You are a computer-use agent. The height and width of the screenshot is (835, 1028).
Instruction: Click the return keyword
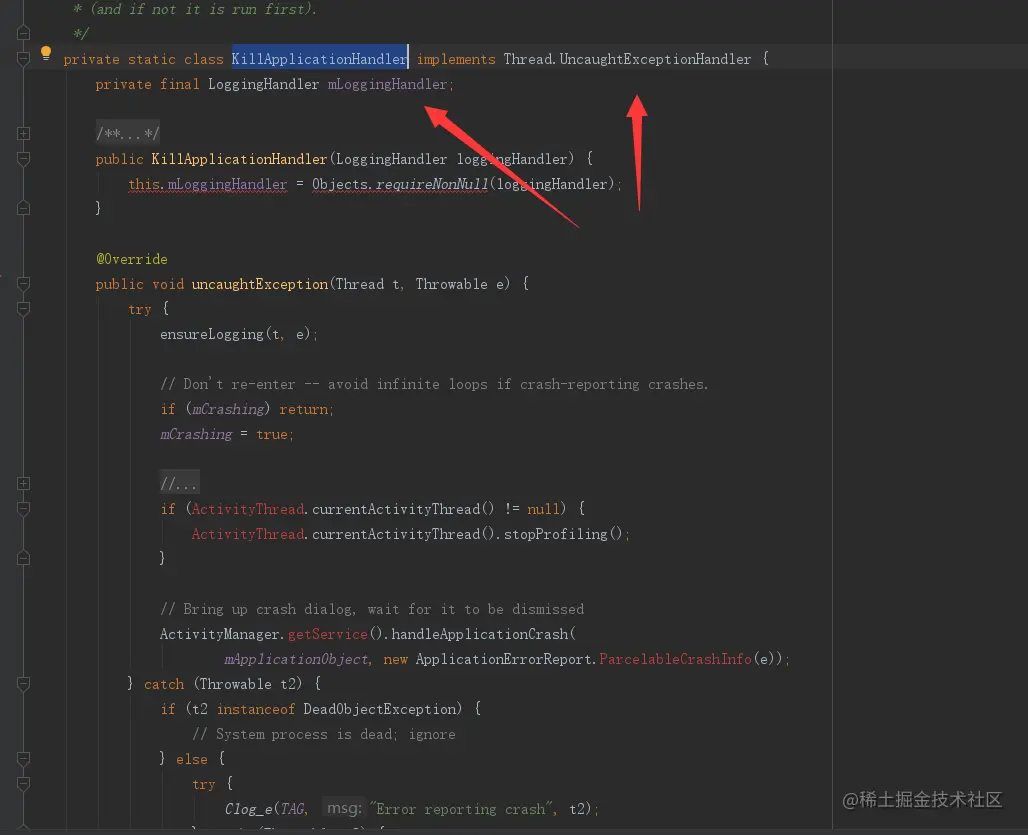pyautogui.click(x=304, y=409)
